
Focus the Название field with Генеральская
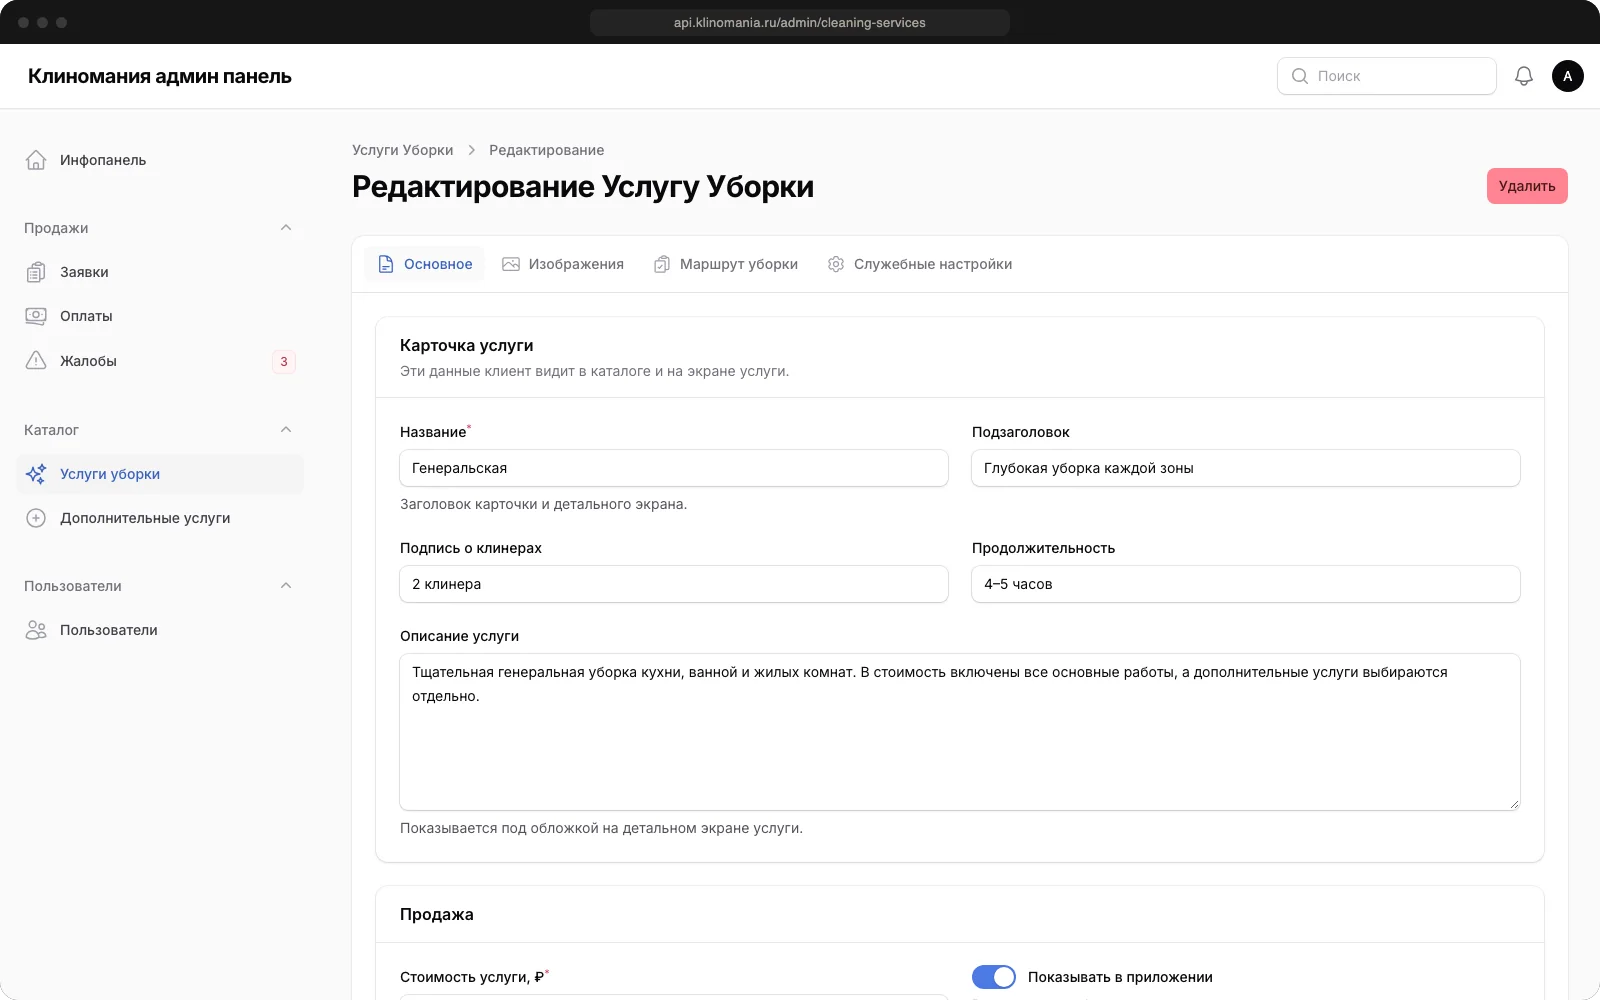[674, 468]
